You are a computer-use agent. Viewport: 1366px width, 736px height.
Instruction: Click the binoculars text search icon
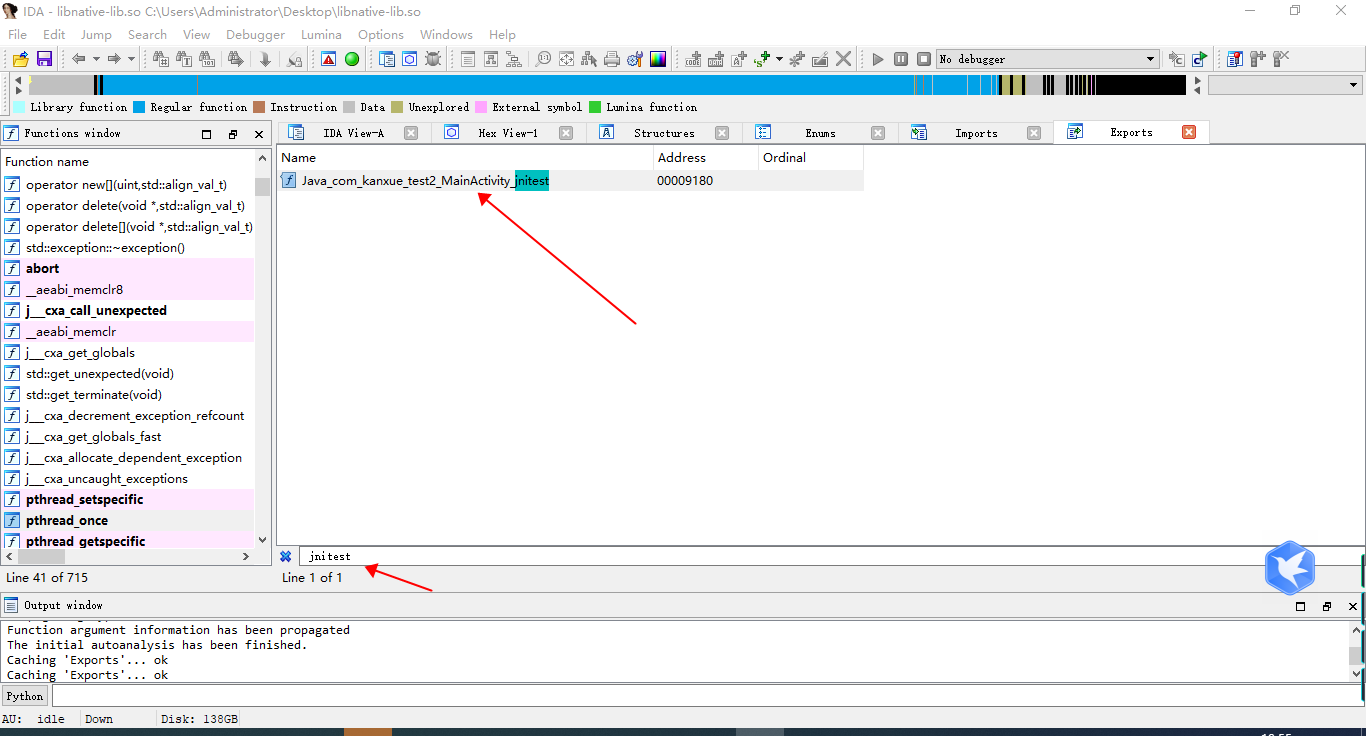click(184, 59)
